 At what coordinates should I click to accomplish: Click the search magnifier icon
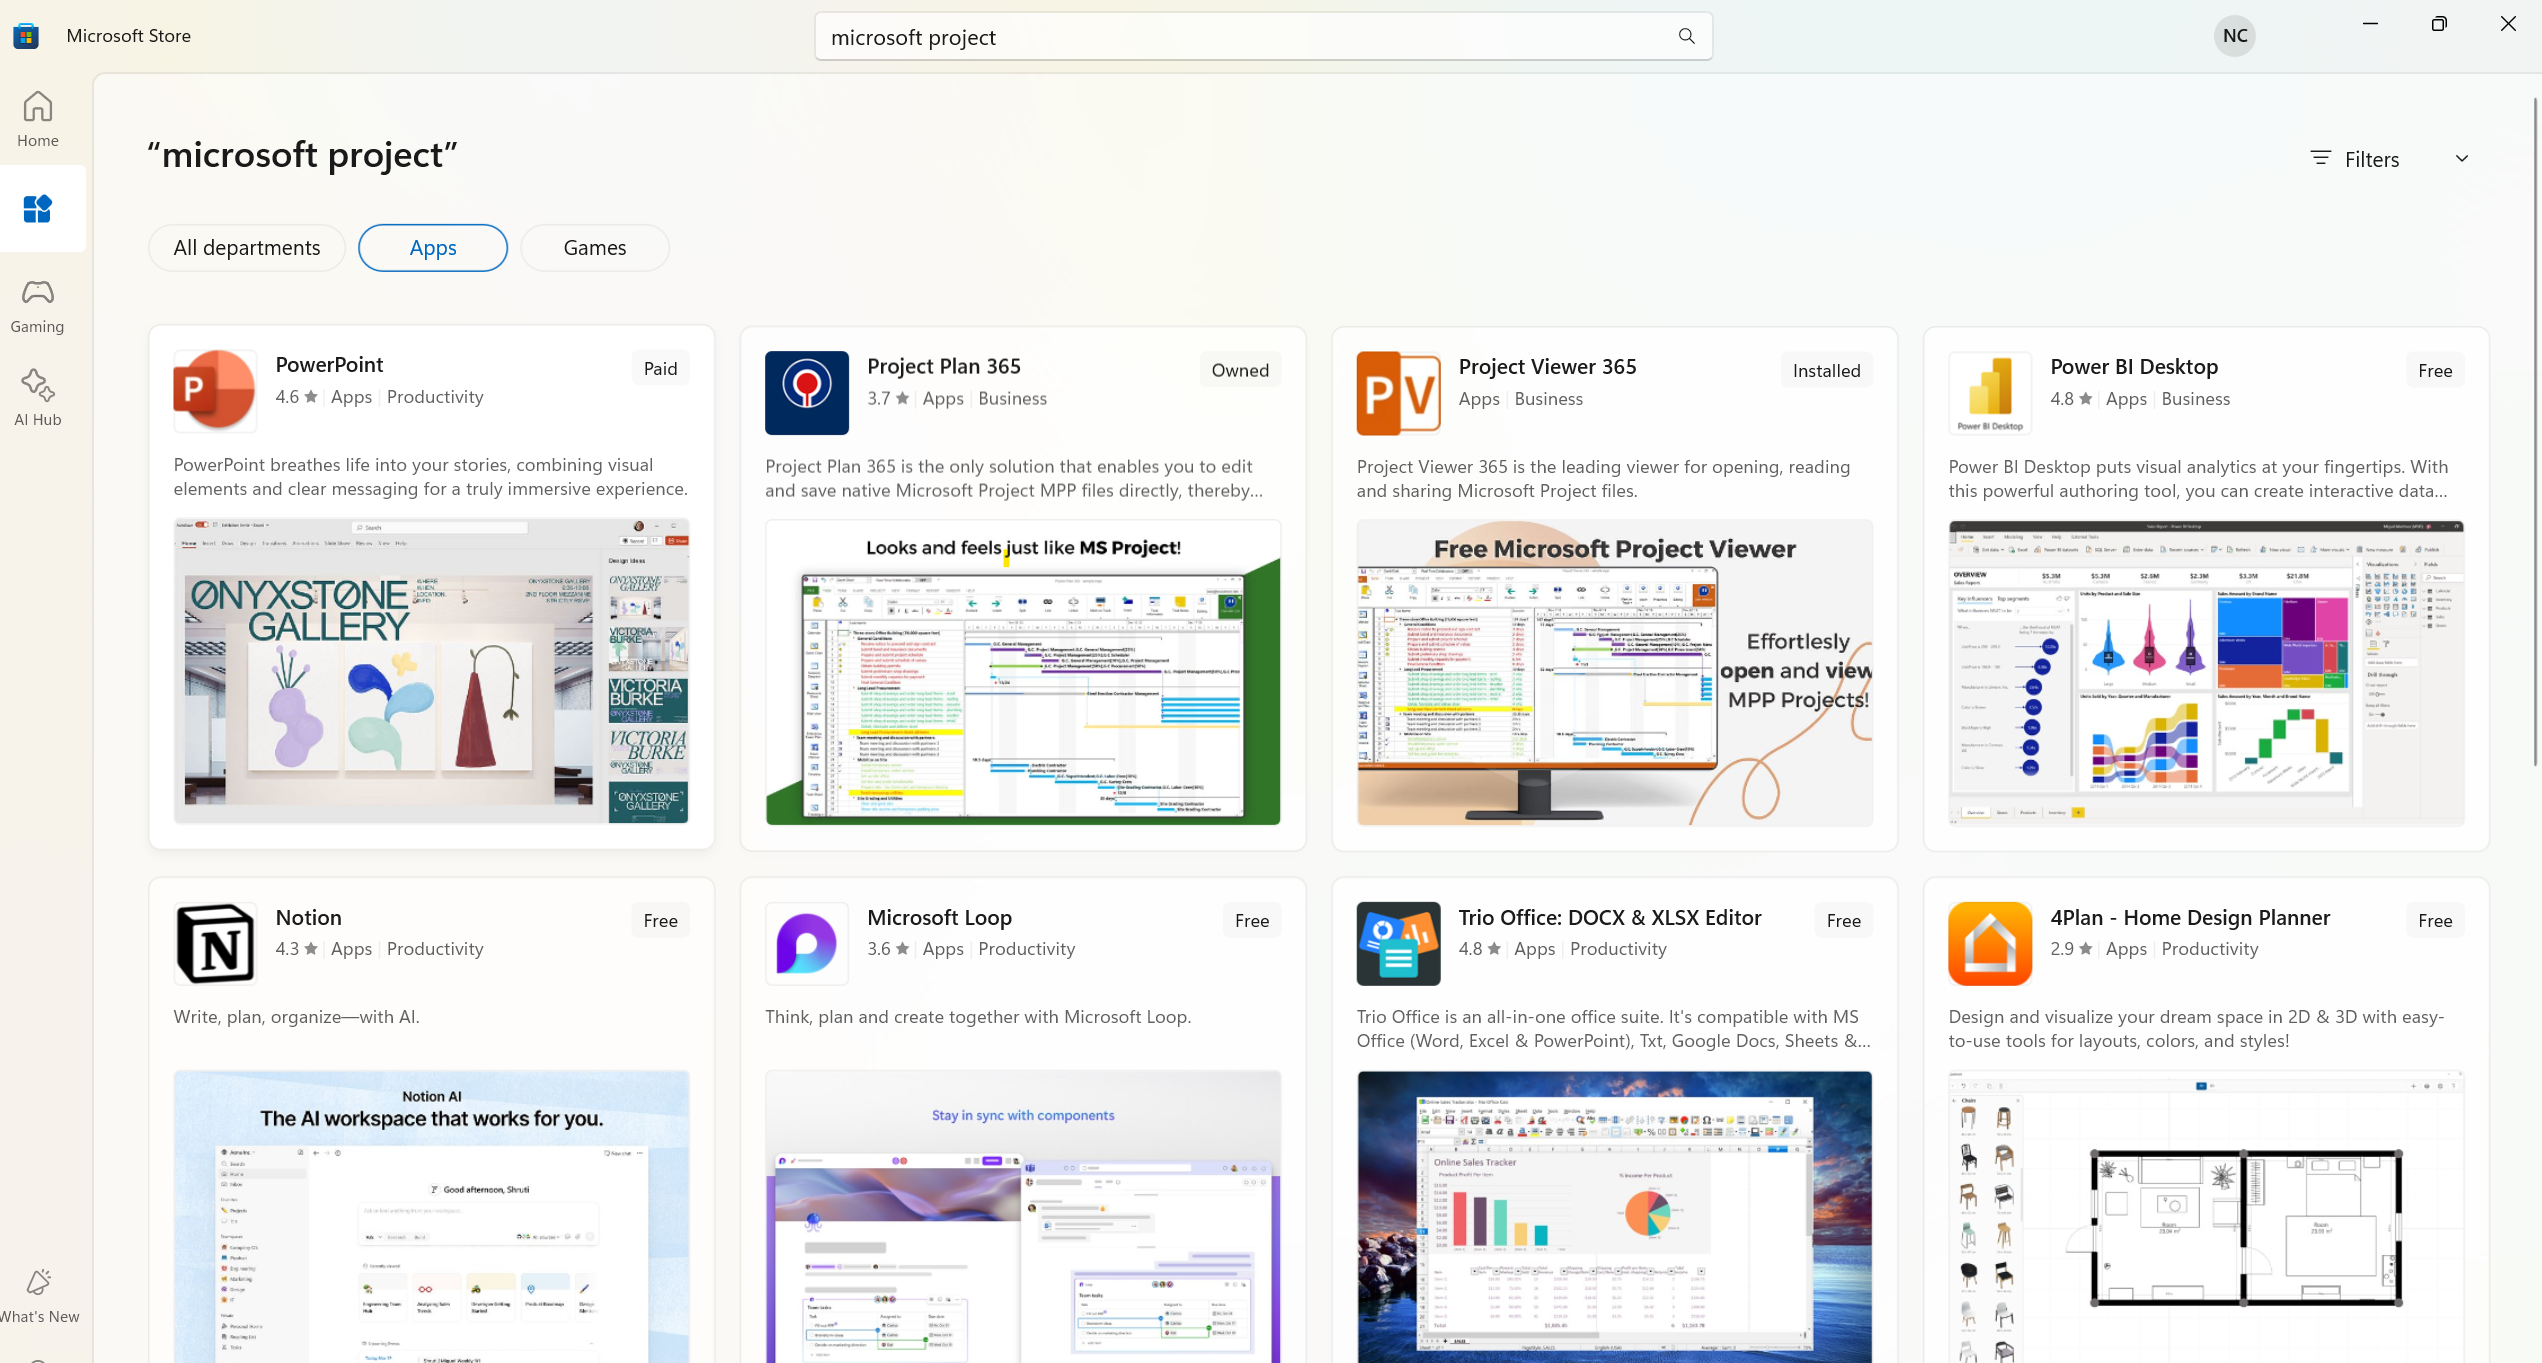click(1687, 37)
